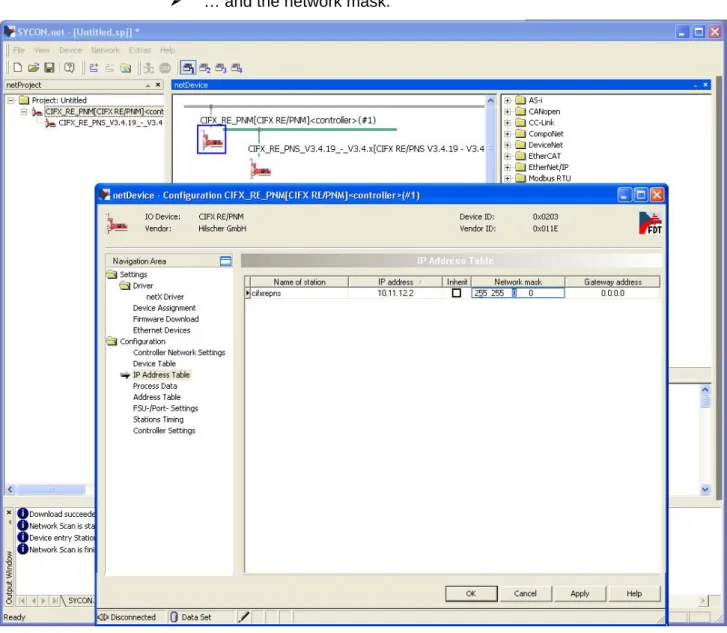Click the netProject horizontal scrollbar thumb
727x633 pixels.
(51, 490)
